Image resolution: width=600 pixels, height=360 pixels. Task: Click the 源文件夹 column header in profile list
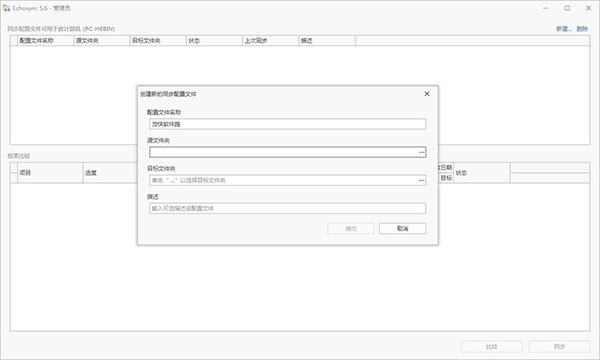[101, 41]
